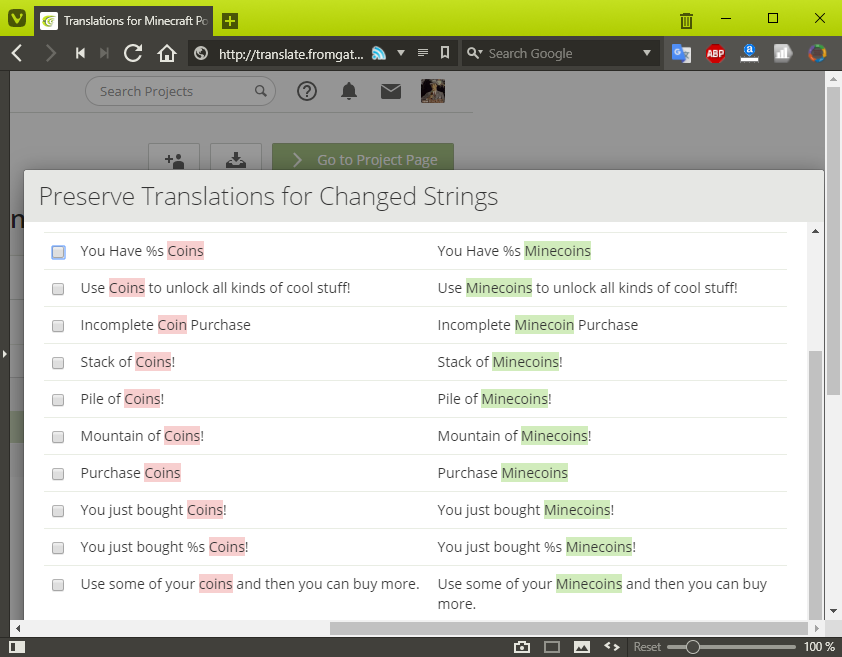Open the search field history dropdown arrow

(x=647, y=53)
